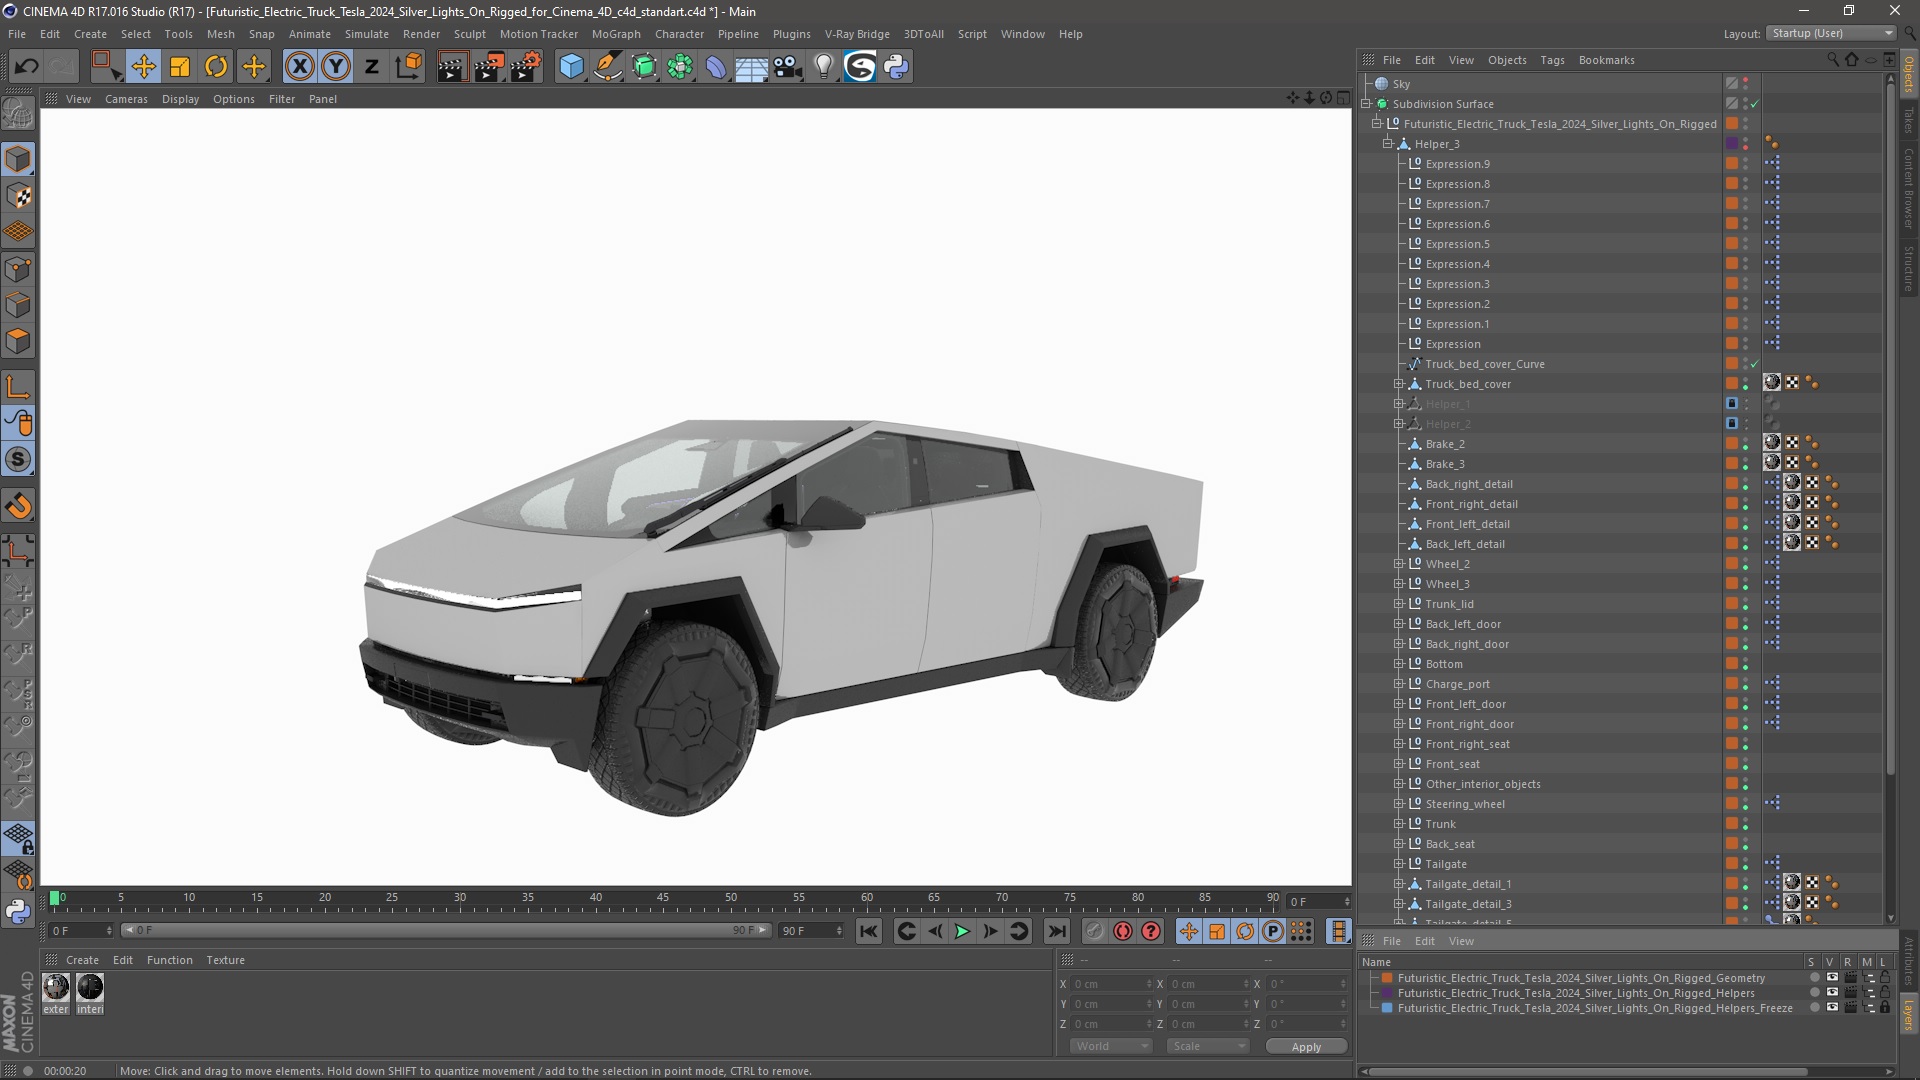Open viewport Cameras menu
Viewport: 1920px width, 1080px height.
click(126, 99)
